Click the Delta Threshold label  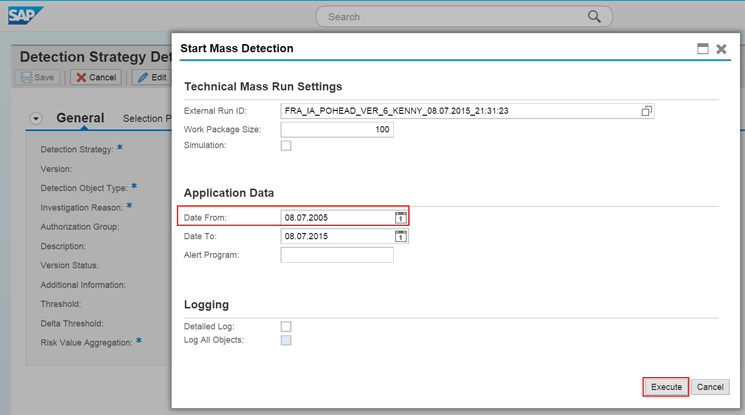(72, 323)
